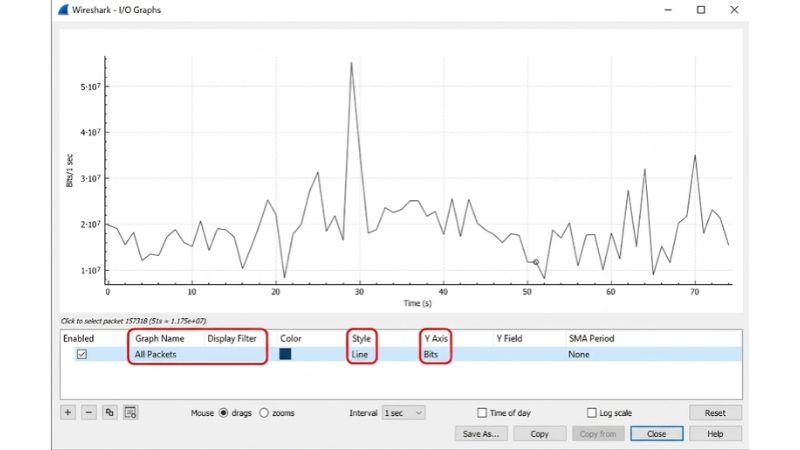Open the Interval dropdown set to 1 sec
This screenshot has width=800, height=450.
[x=404, y=413]
